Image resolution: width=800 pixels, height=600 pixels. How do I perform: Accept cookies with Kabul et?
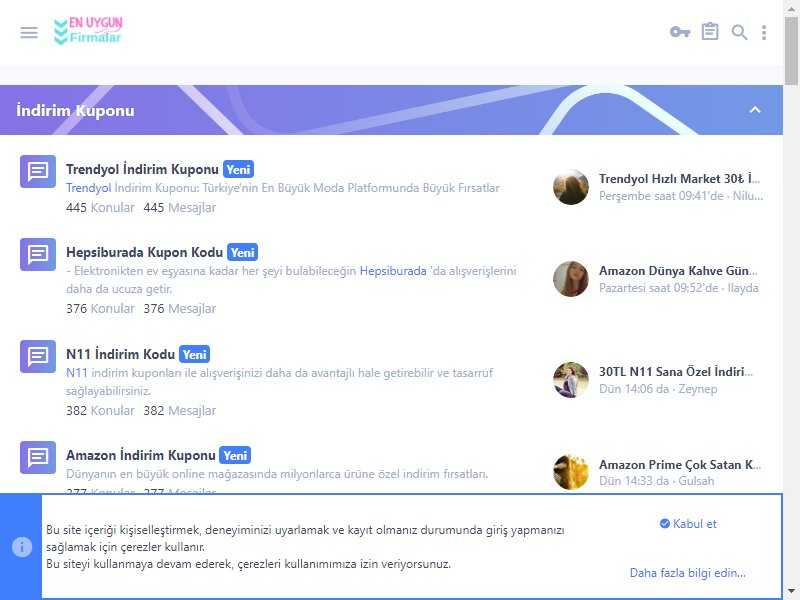(688, 524)
